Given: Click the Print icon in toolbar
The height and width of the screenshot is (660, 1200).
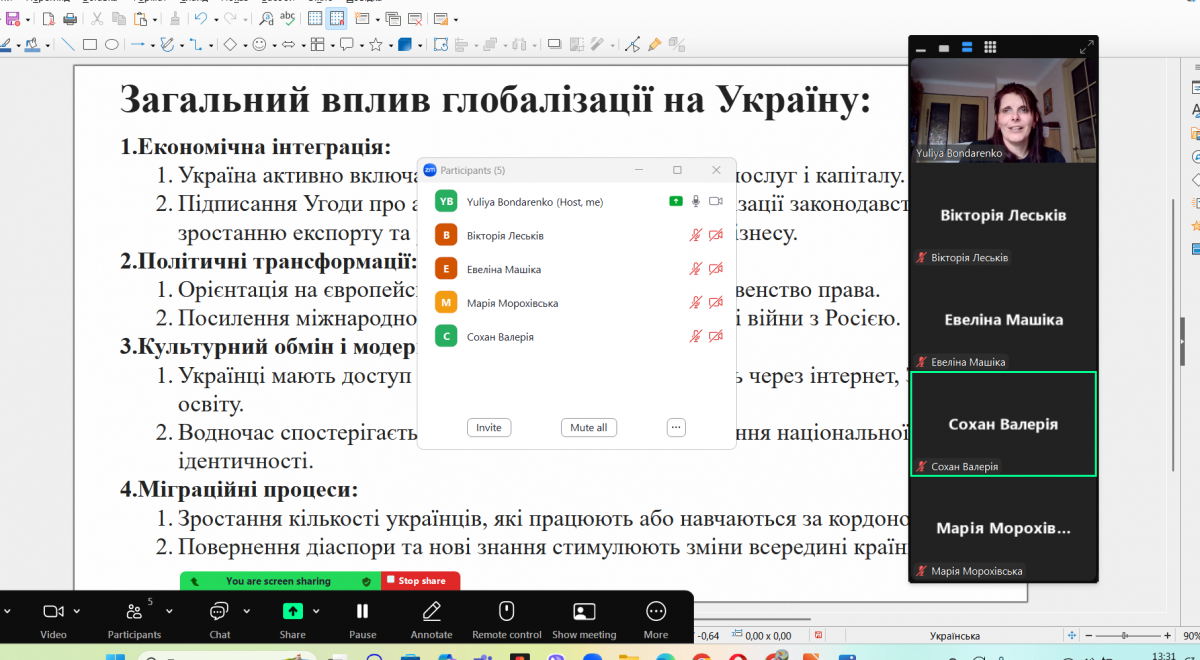Looking at the screenshot, I should (69, 19).
